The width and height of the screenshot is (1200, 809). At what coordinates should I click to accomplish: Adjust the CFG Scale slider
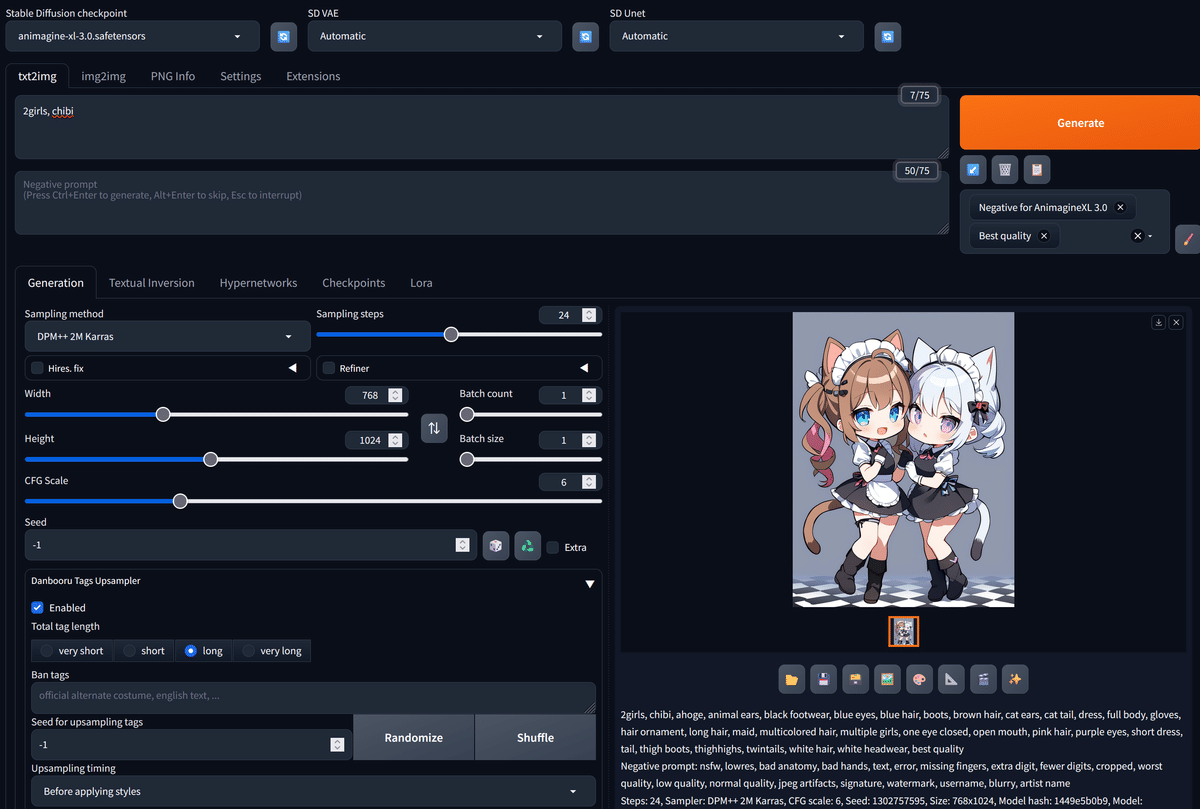180,501
